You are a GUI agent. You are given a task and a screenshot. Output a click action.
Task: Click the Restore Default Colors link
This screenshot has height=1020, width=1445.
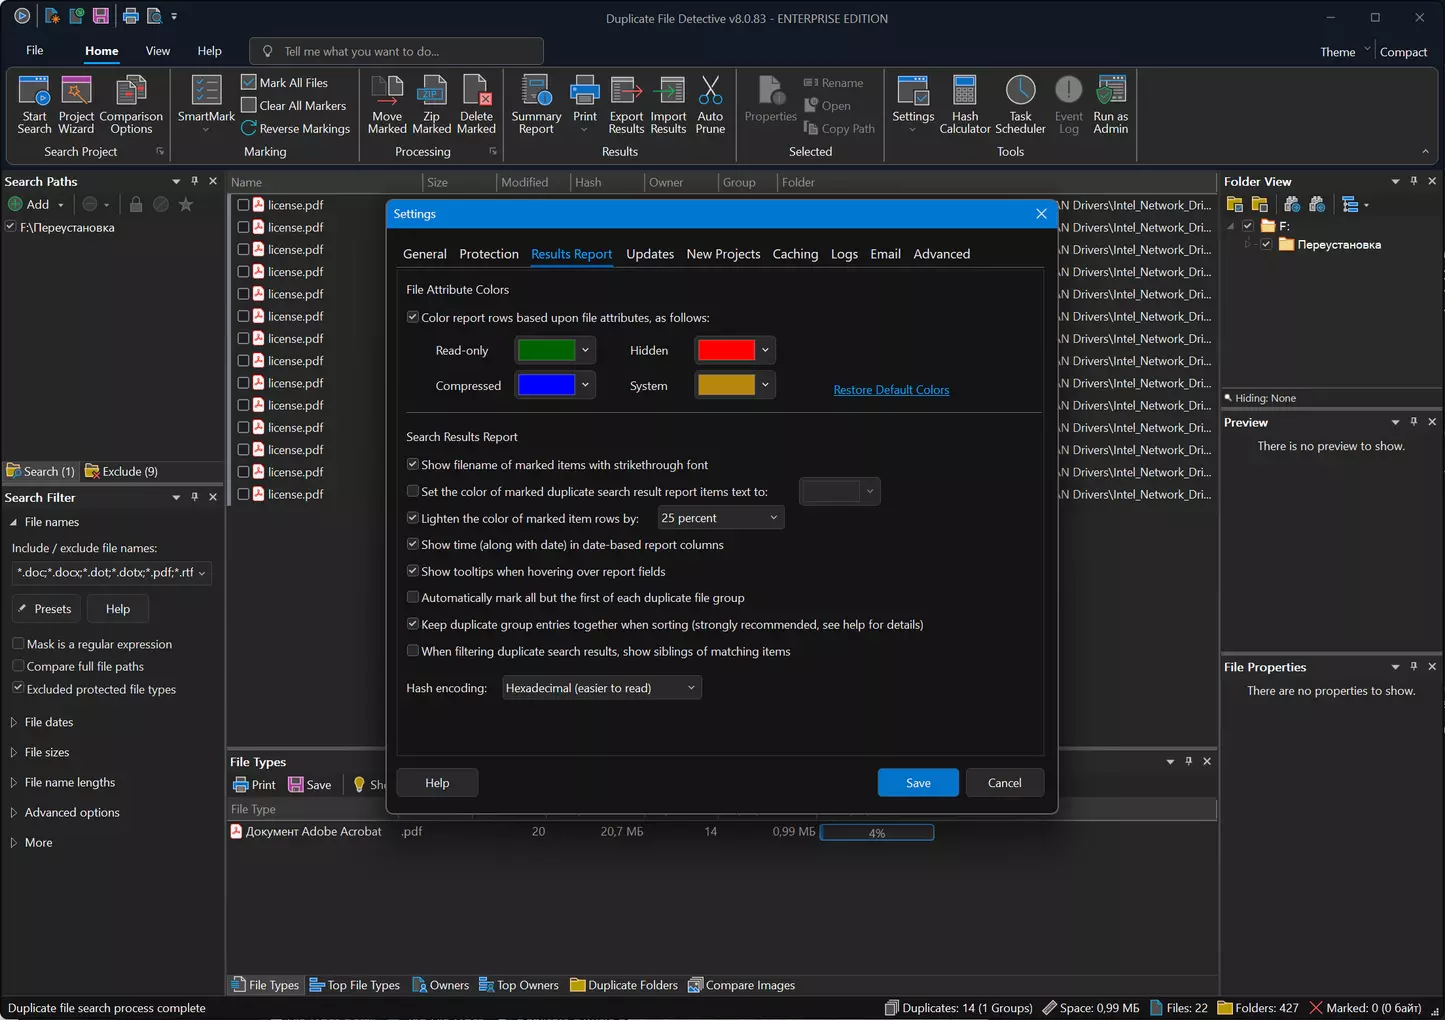pyautogui.click(x=891, y=390)
